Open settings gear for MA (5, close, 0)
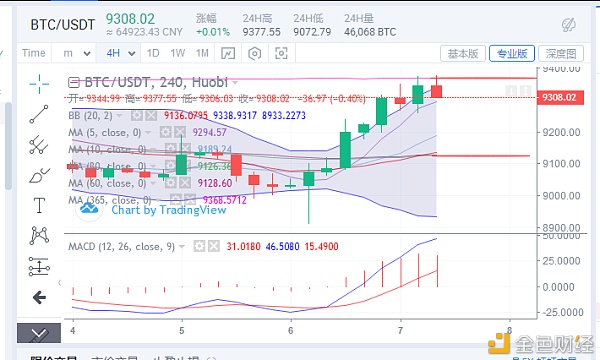 (165, 132)
